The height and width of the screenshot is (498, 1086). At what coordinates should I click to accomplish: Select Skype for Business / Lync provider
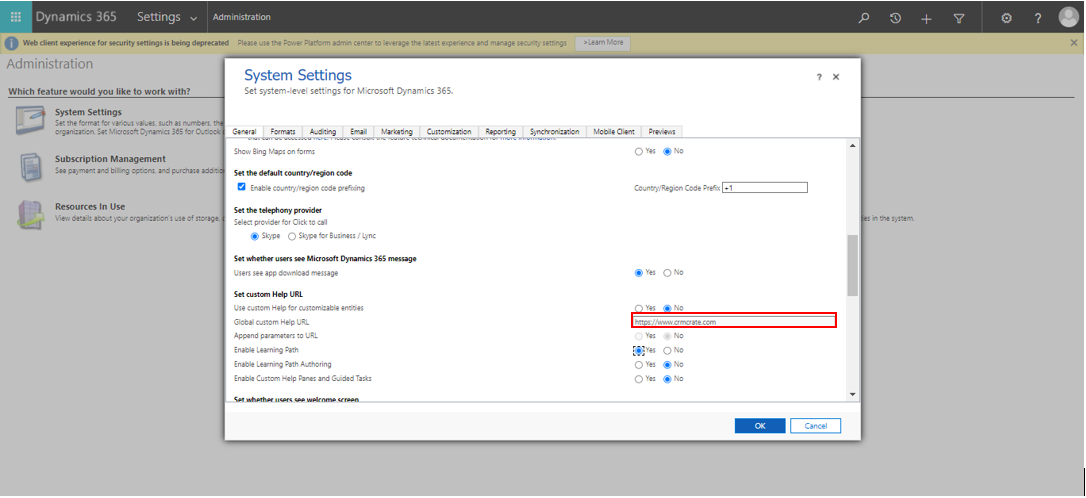click(292, 236)
